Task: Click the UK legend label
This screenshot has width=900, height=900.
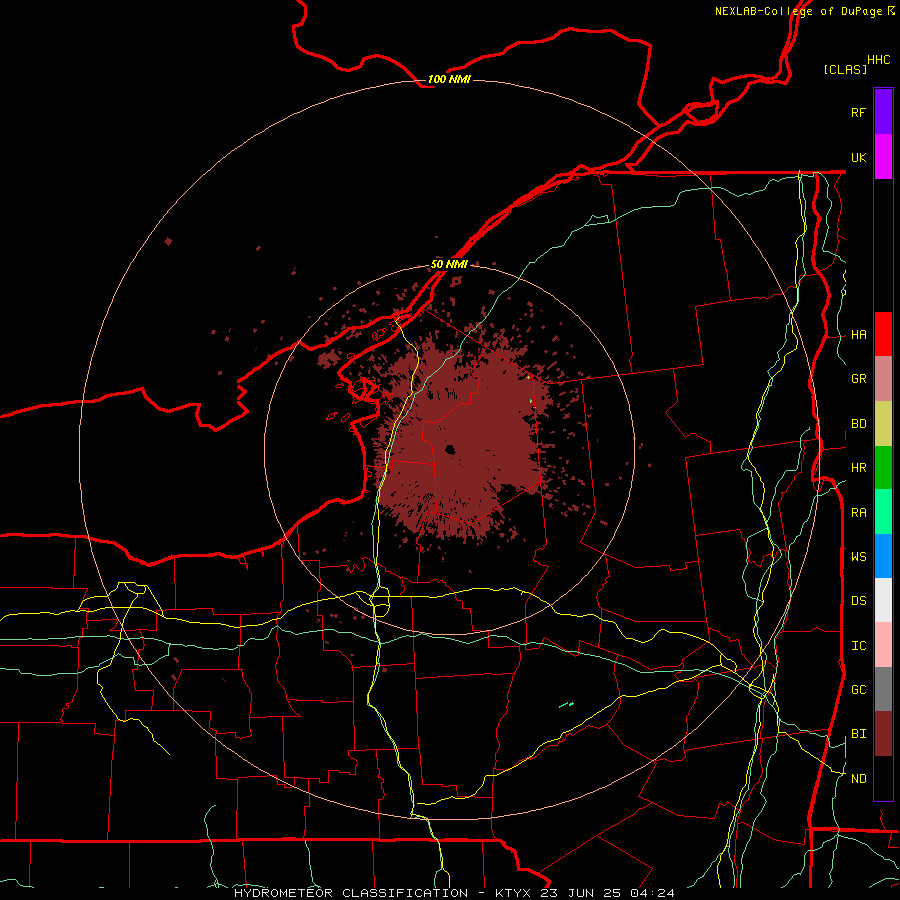Action: click(x=859, y=158)
